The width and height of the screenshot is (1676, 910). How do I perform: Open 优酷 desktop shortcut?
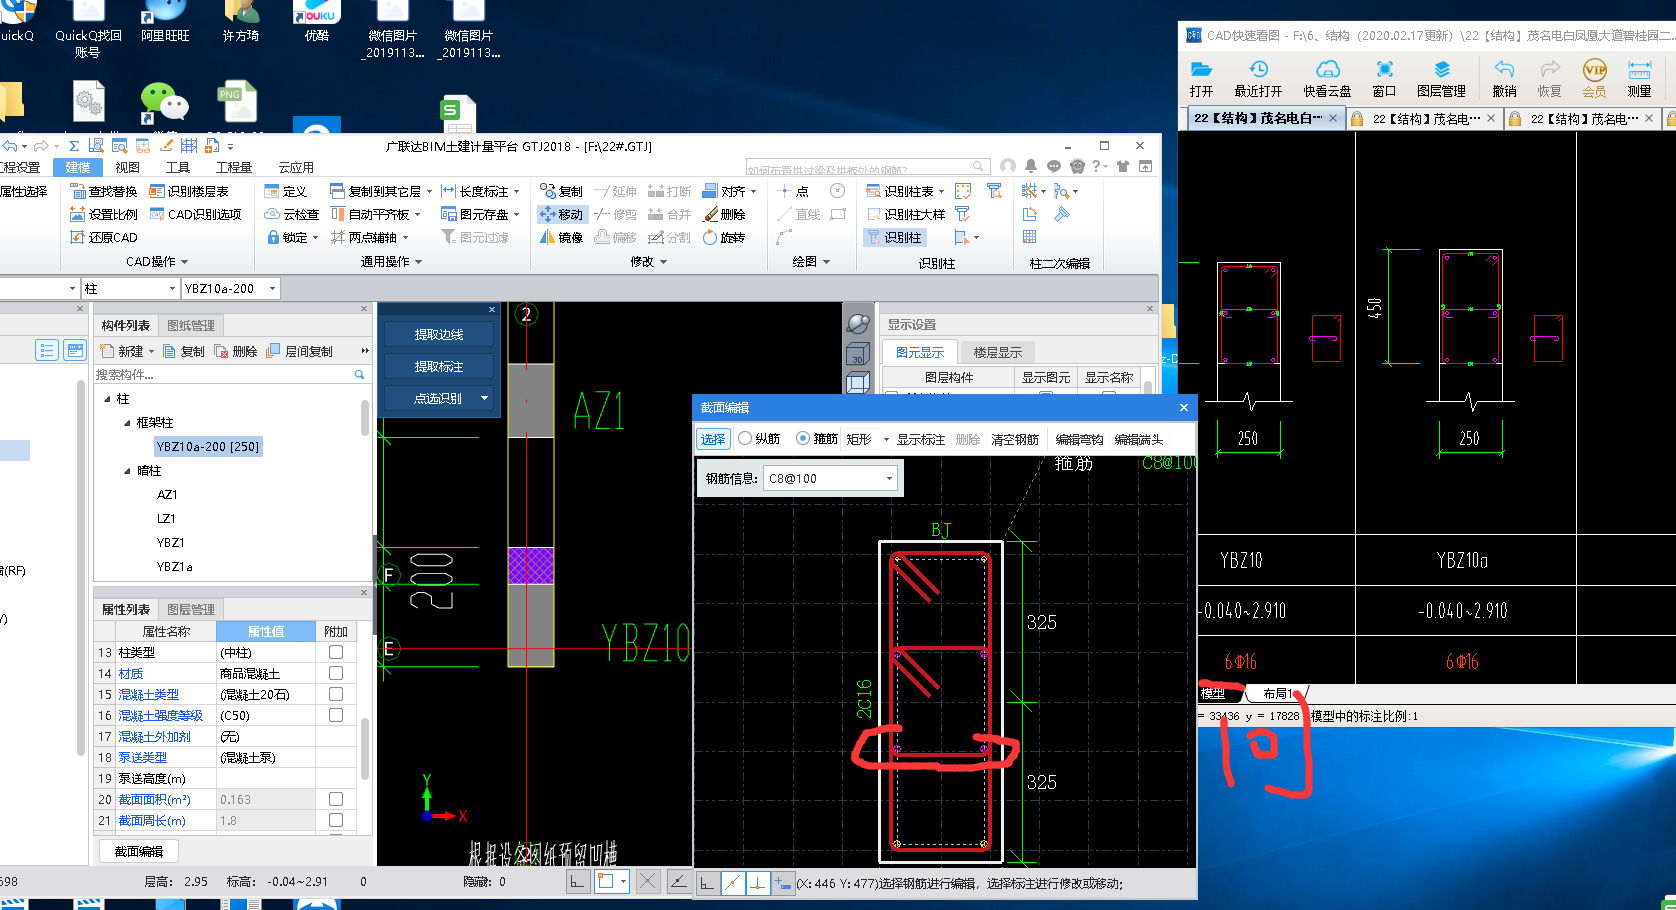click(x=316, y=24)
